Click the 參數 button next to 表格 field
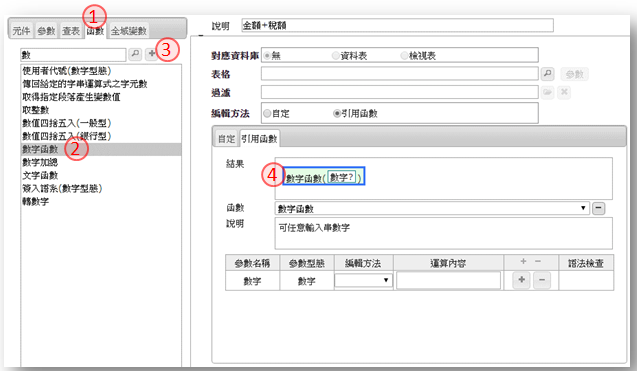The width and height of the screenshot is (637, 371). pos(574,74)
